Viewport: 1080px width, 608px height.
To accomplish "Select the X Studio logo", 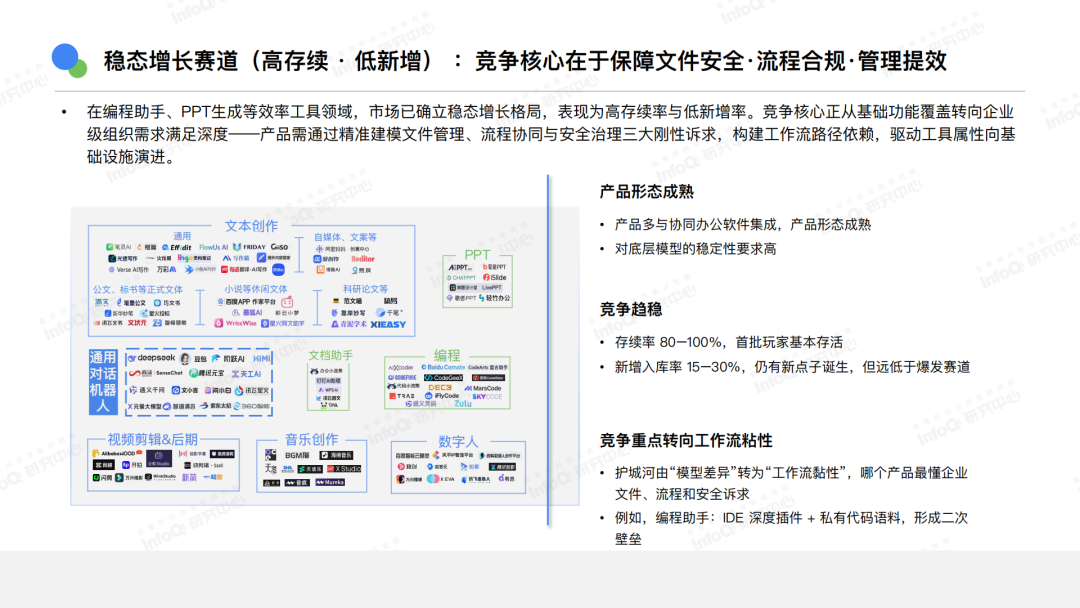I will pos(344,469).
